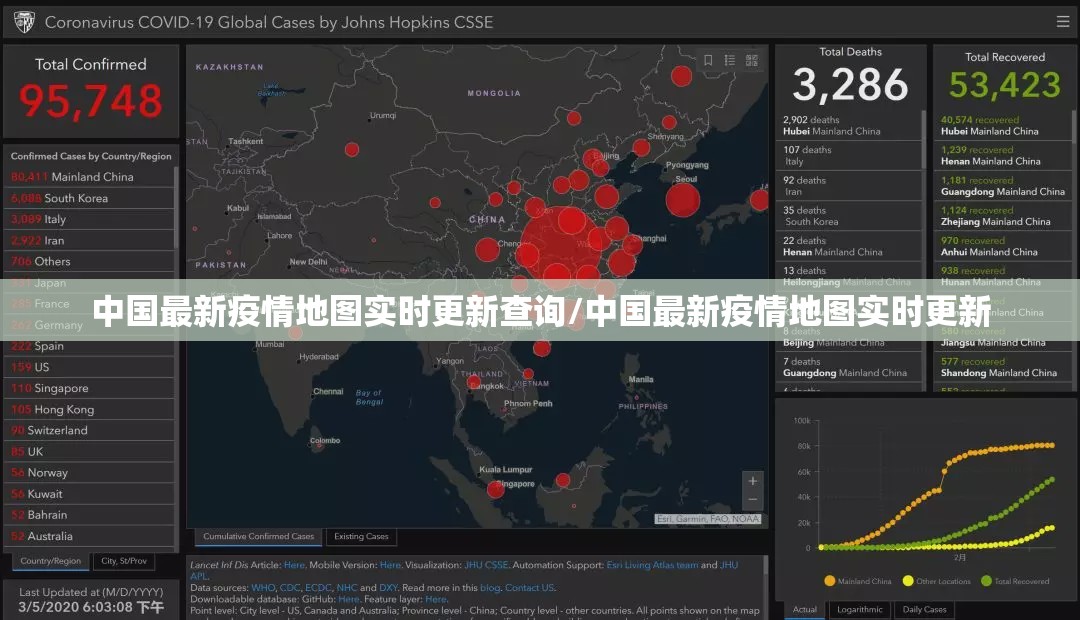Toggle Mainland China series in chart legend

858,581
